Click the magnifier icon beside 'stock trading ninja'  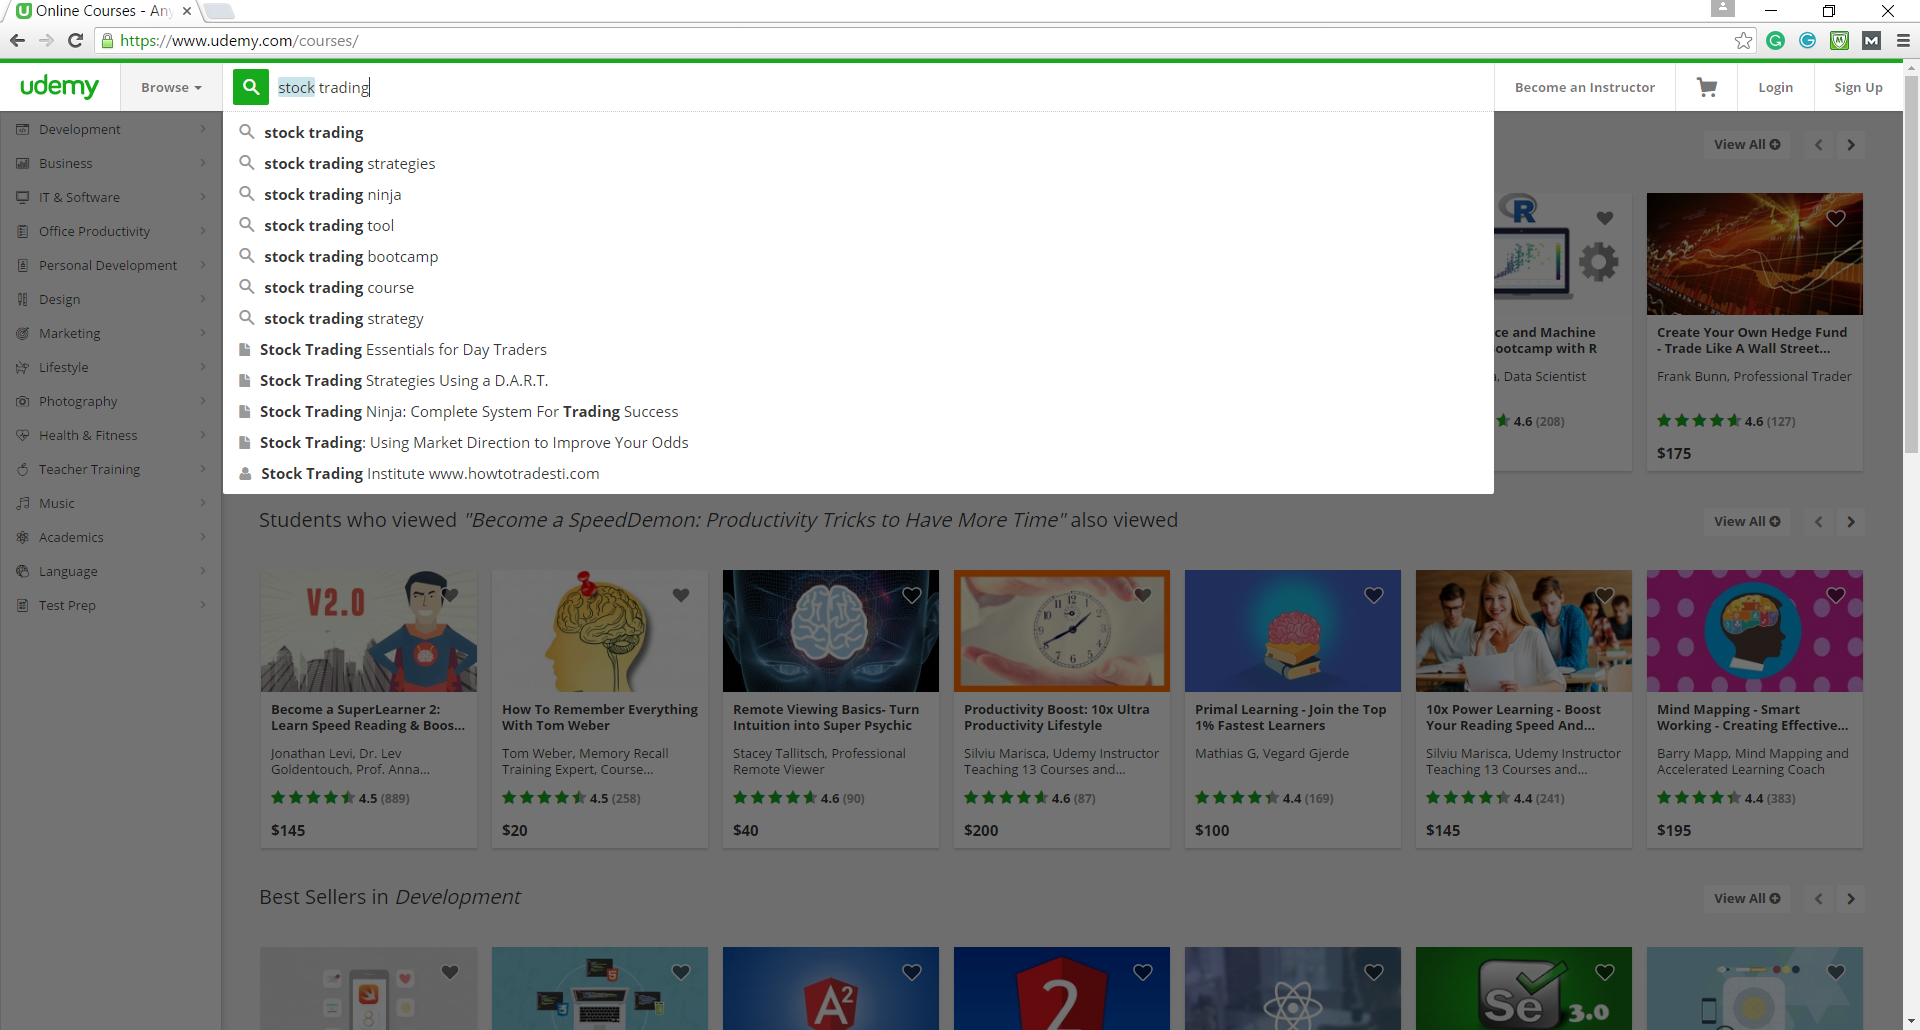(246, 194)
